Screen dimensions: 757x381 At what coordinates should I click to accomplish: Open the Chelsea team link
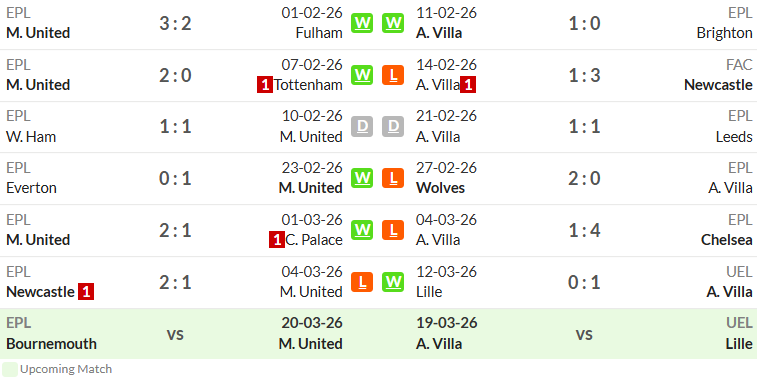tap(727, 240)
